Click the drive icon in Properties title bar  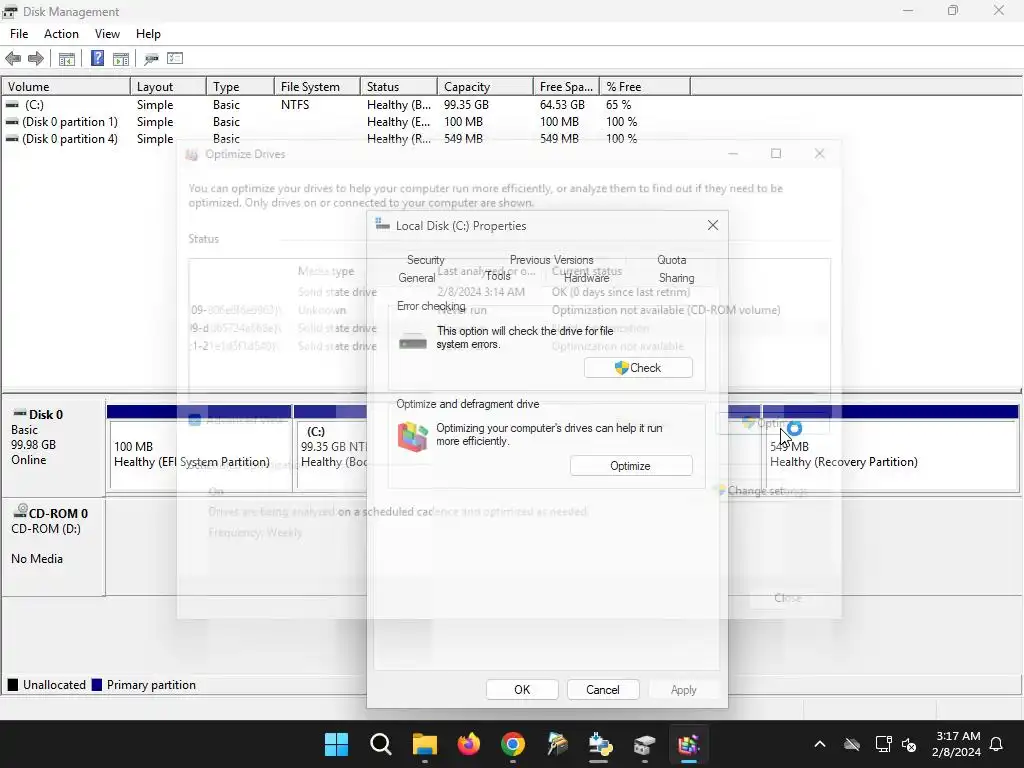383,225
